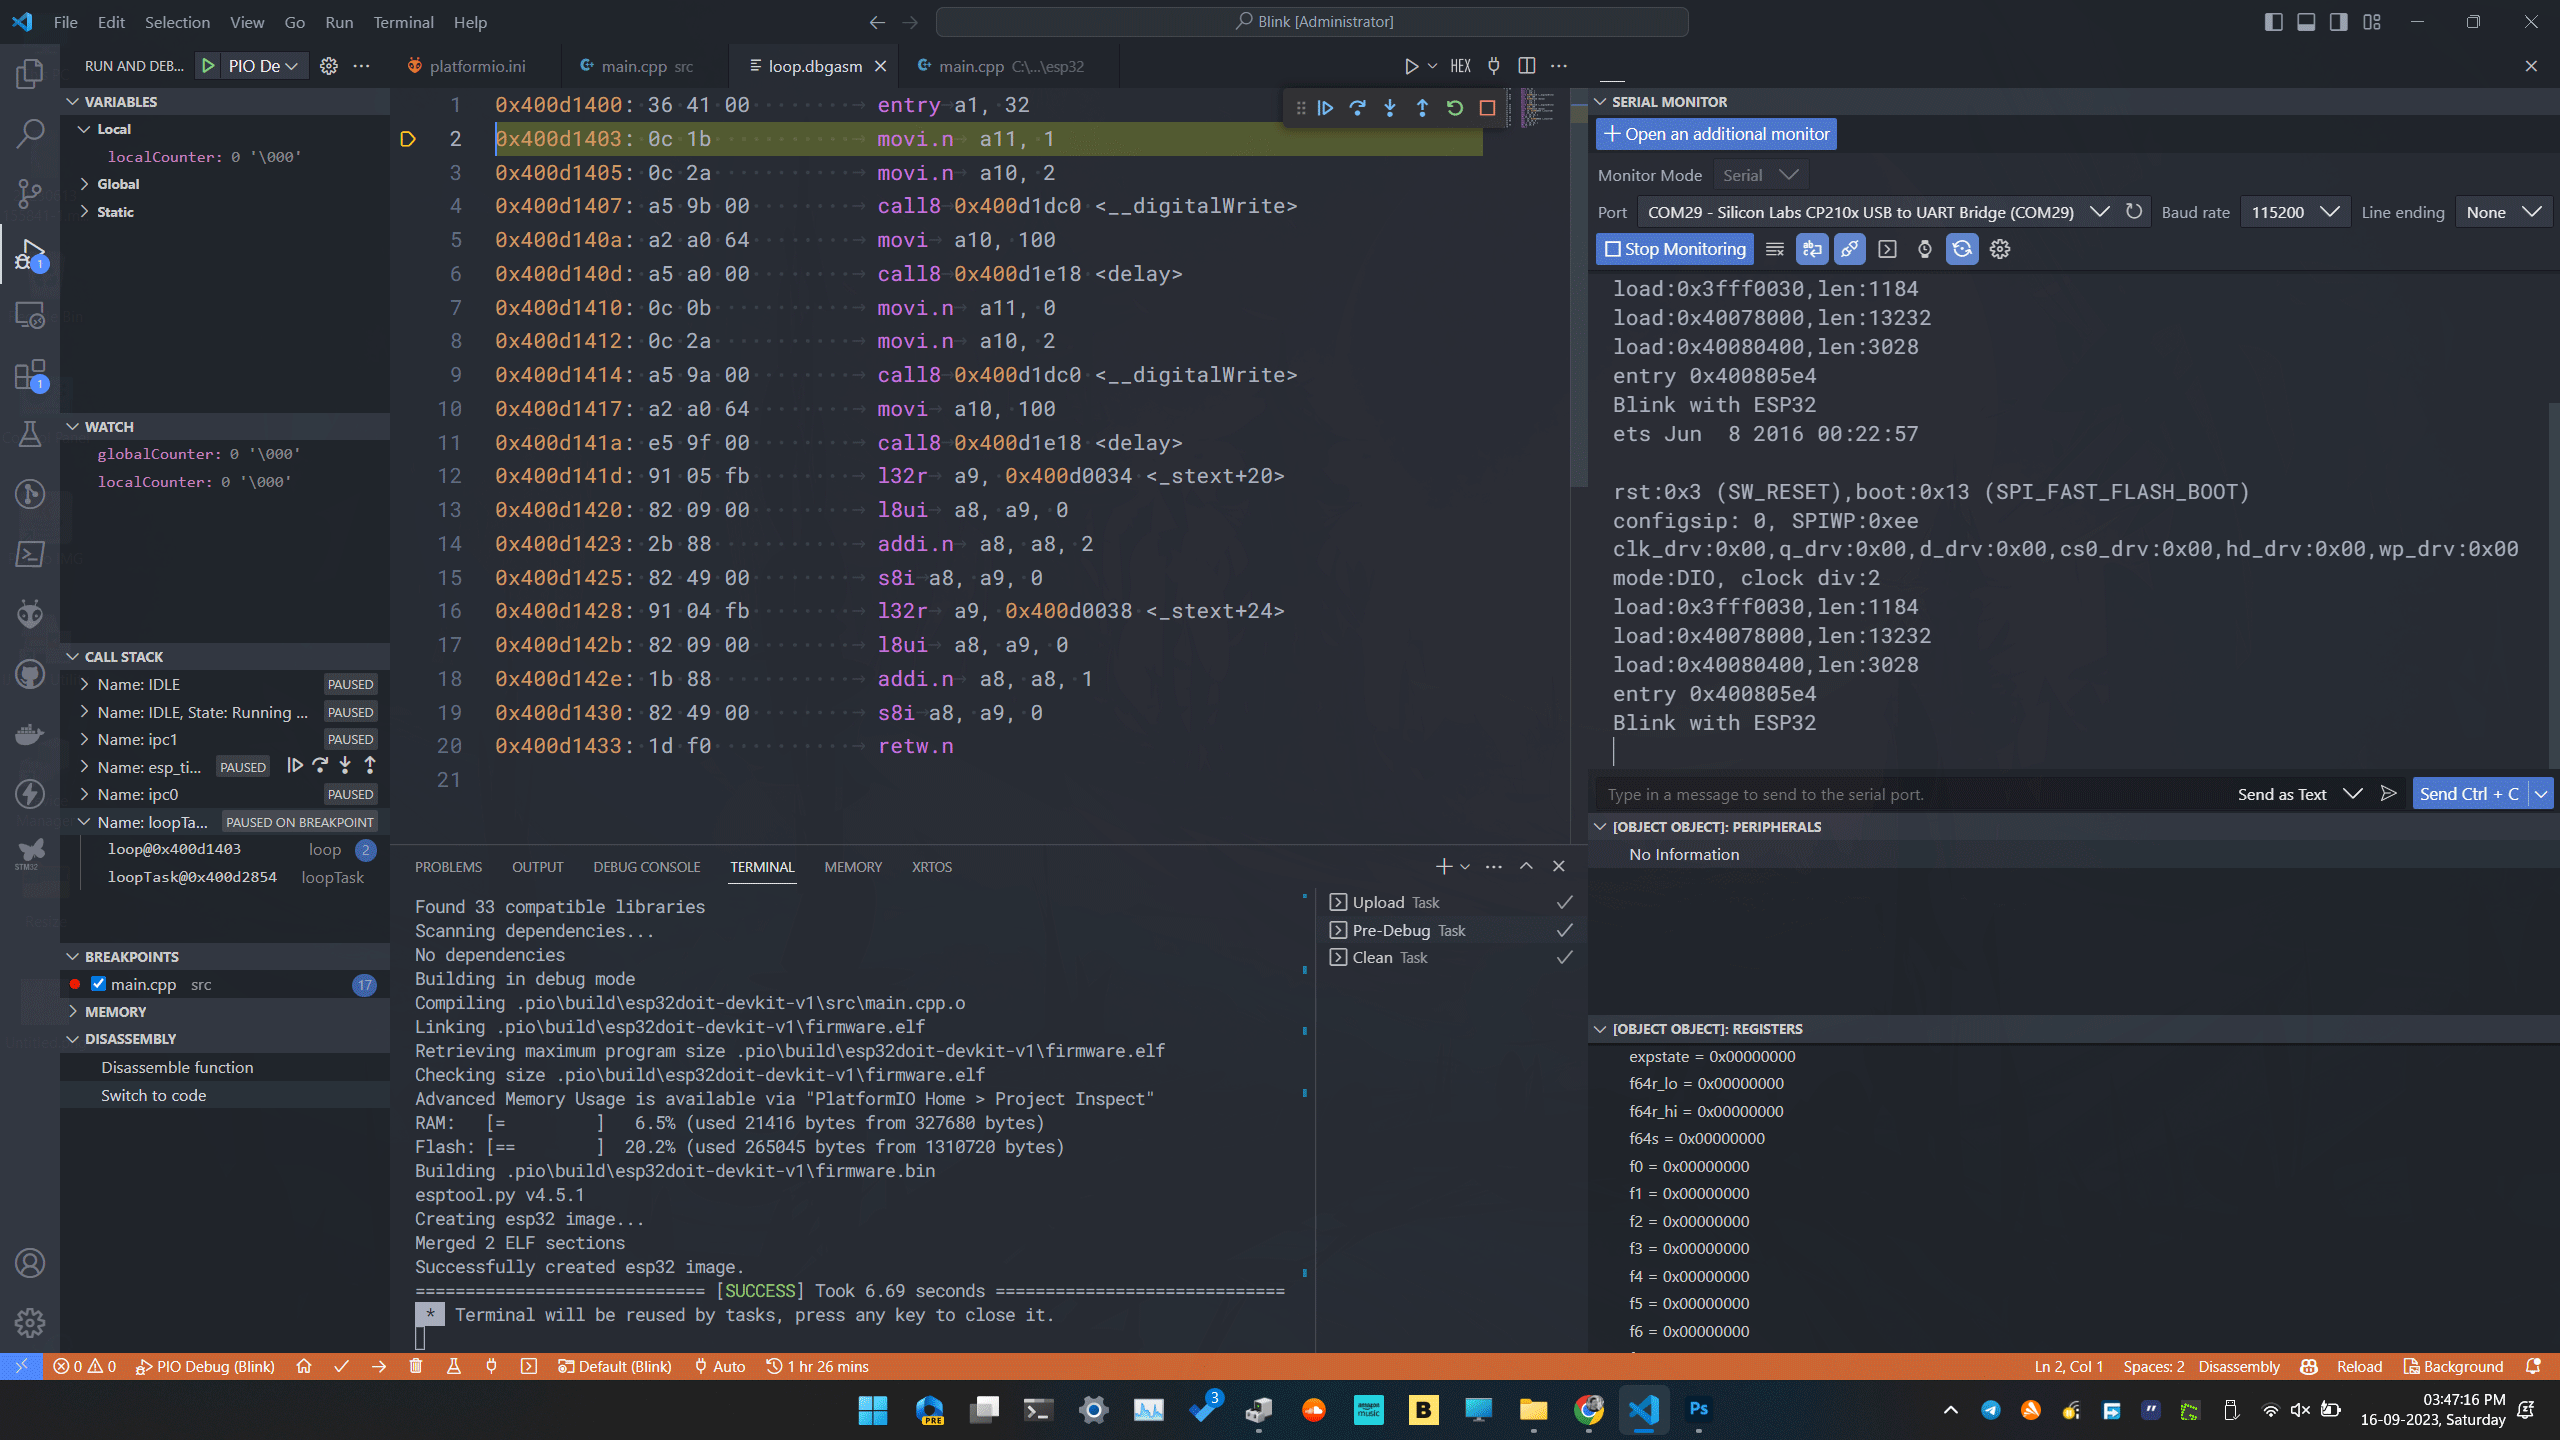Expand the Memory section in sidebar
This screenshot has height=1440, width=2560.
[225, 1012]
